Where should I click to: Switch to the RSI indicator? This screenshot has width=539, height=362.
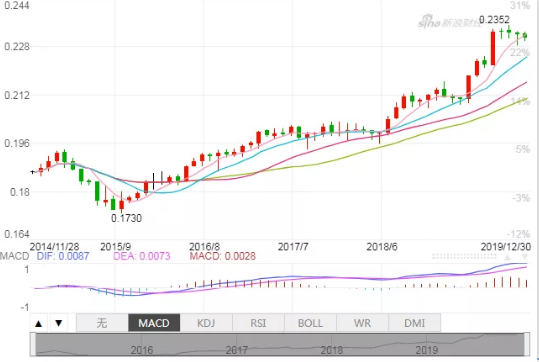click(x=258, y=323)
